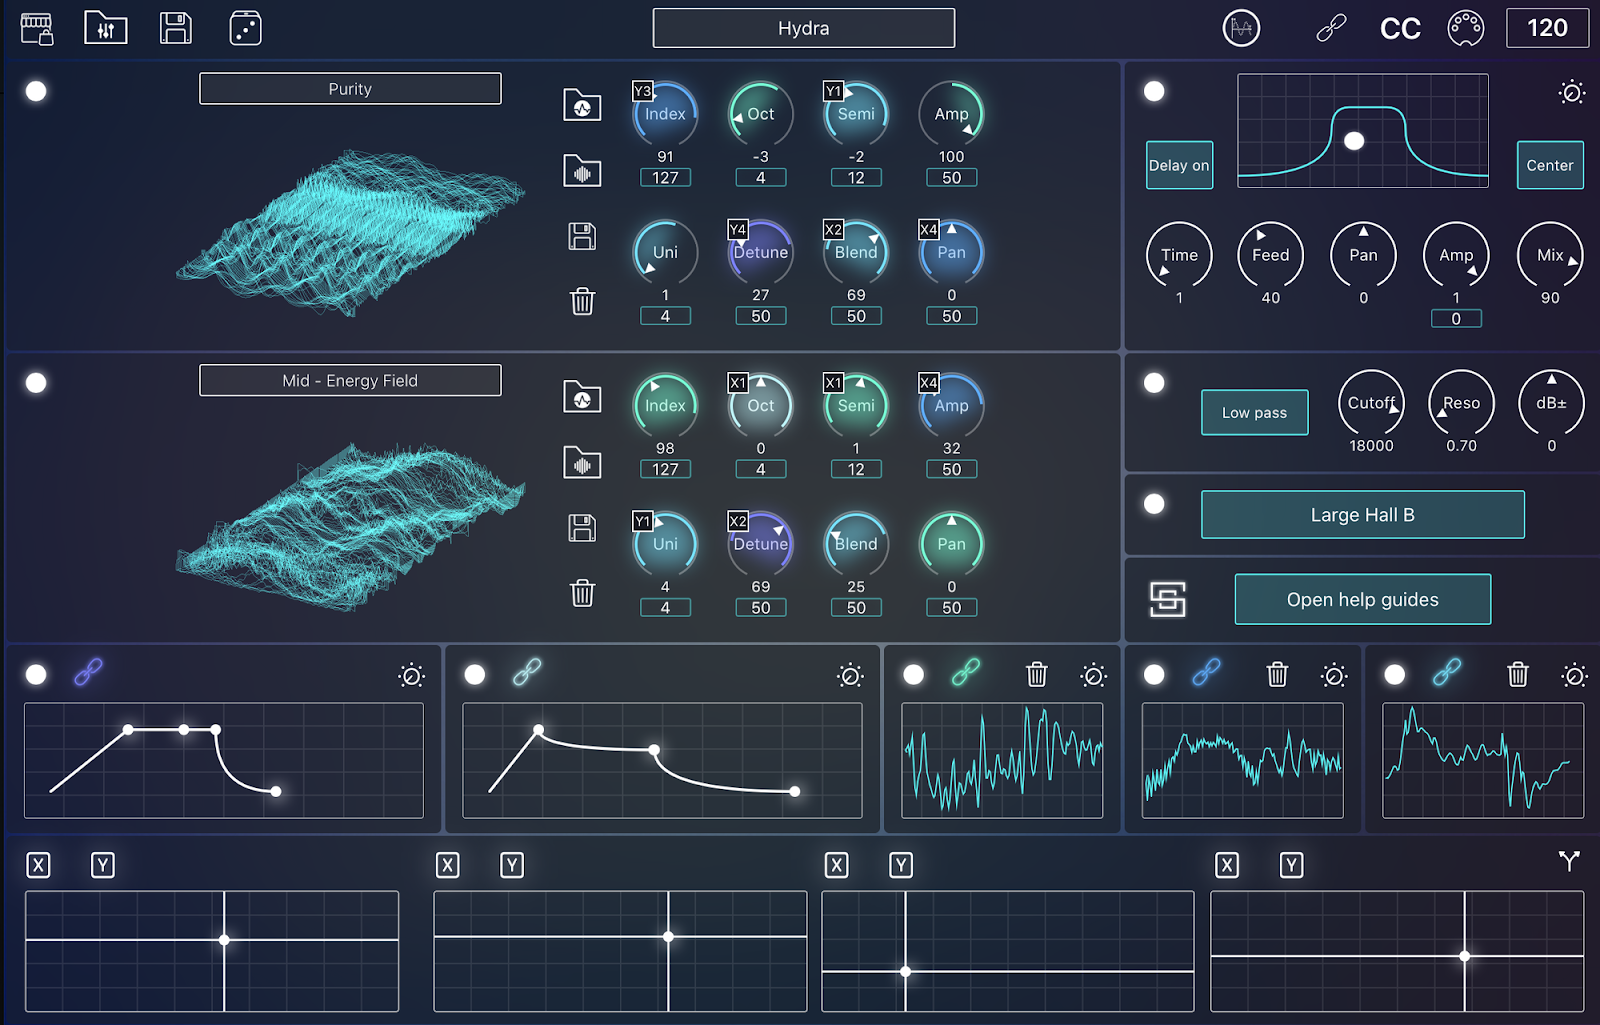Click the MIDI link icon in the top bar
The height and width of the screenshot is (1025, 1600).
tap(1332, 28)
